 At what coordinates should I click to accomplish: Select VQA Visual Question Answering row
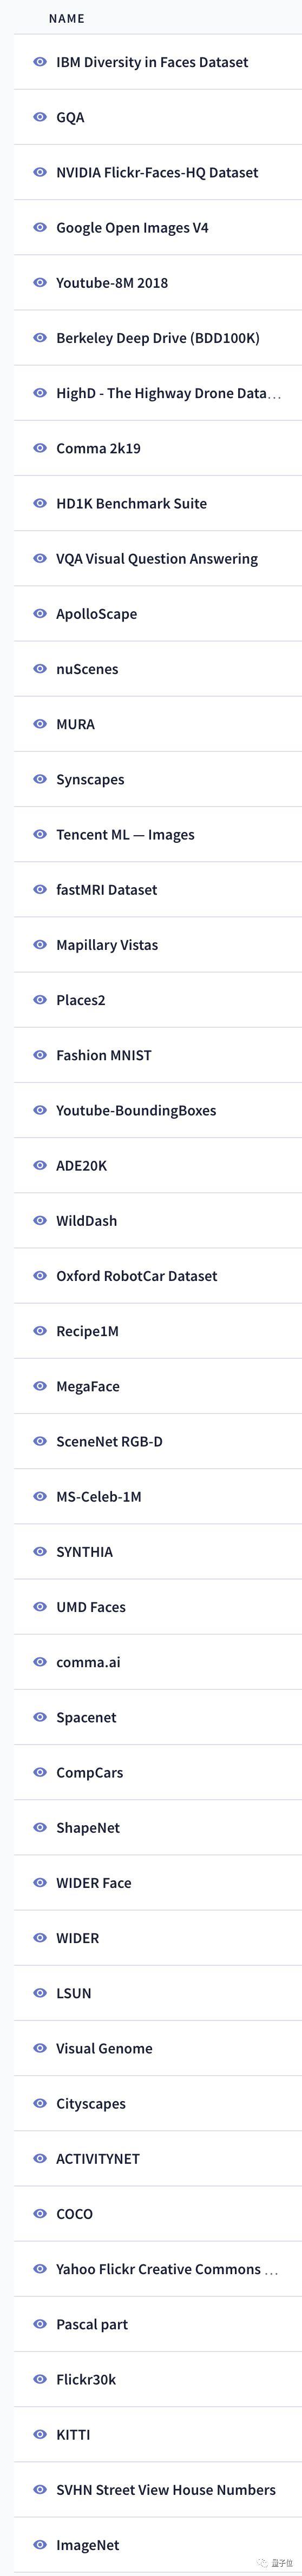click(157, 559)
